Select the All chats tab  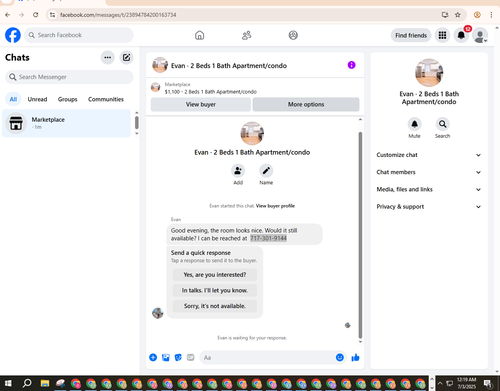point(13,99)
